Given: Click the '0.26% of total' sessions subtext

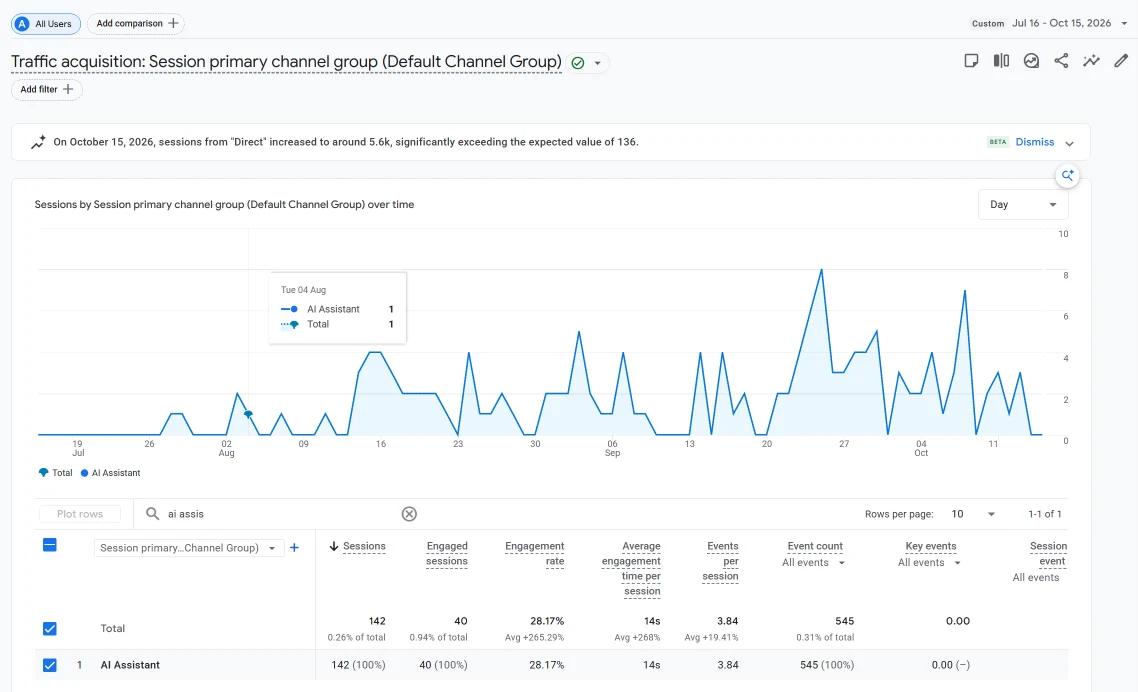Looking at the screenshot, I should coord(356,638).
